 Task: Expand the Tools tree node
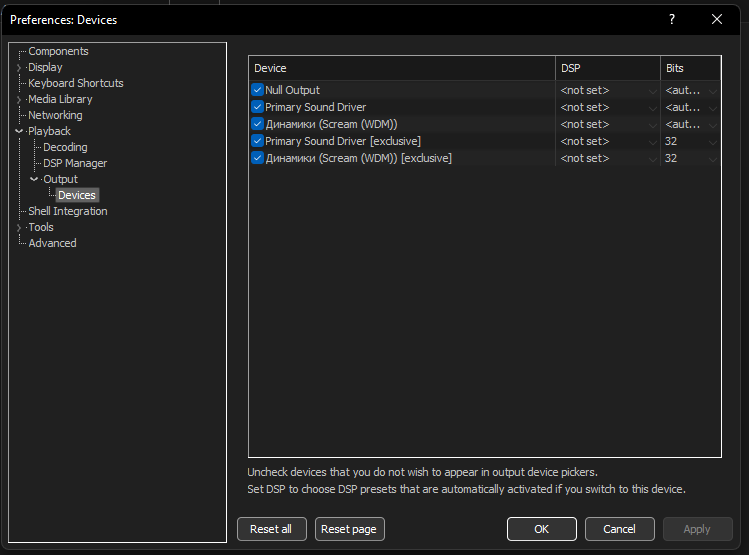[19, 228]
